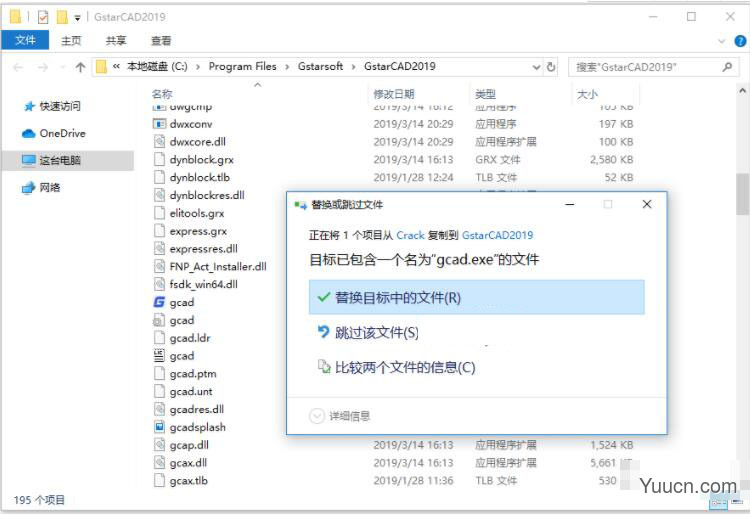The image size is (750, 516).
Task: Click the dwxconv application file icon
Action: [x=159, y=124]
